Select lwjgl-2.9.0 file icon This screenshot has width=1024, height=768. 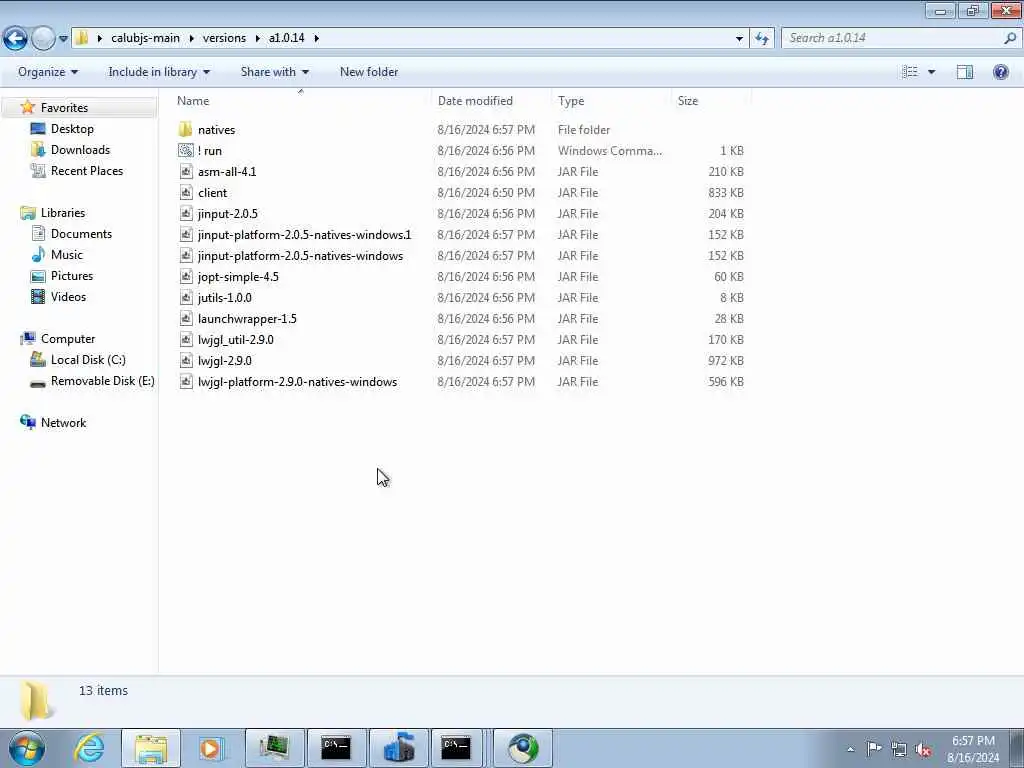click(186, 360)
